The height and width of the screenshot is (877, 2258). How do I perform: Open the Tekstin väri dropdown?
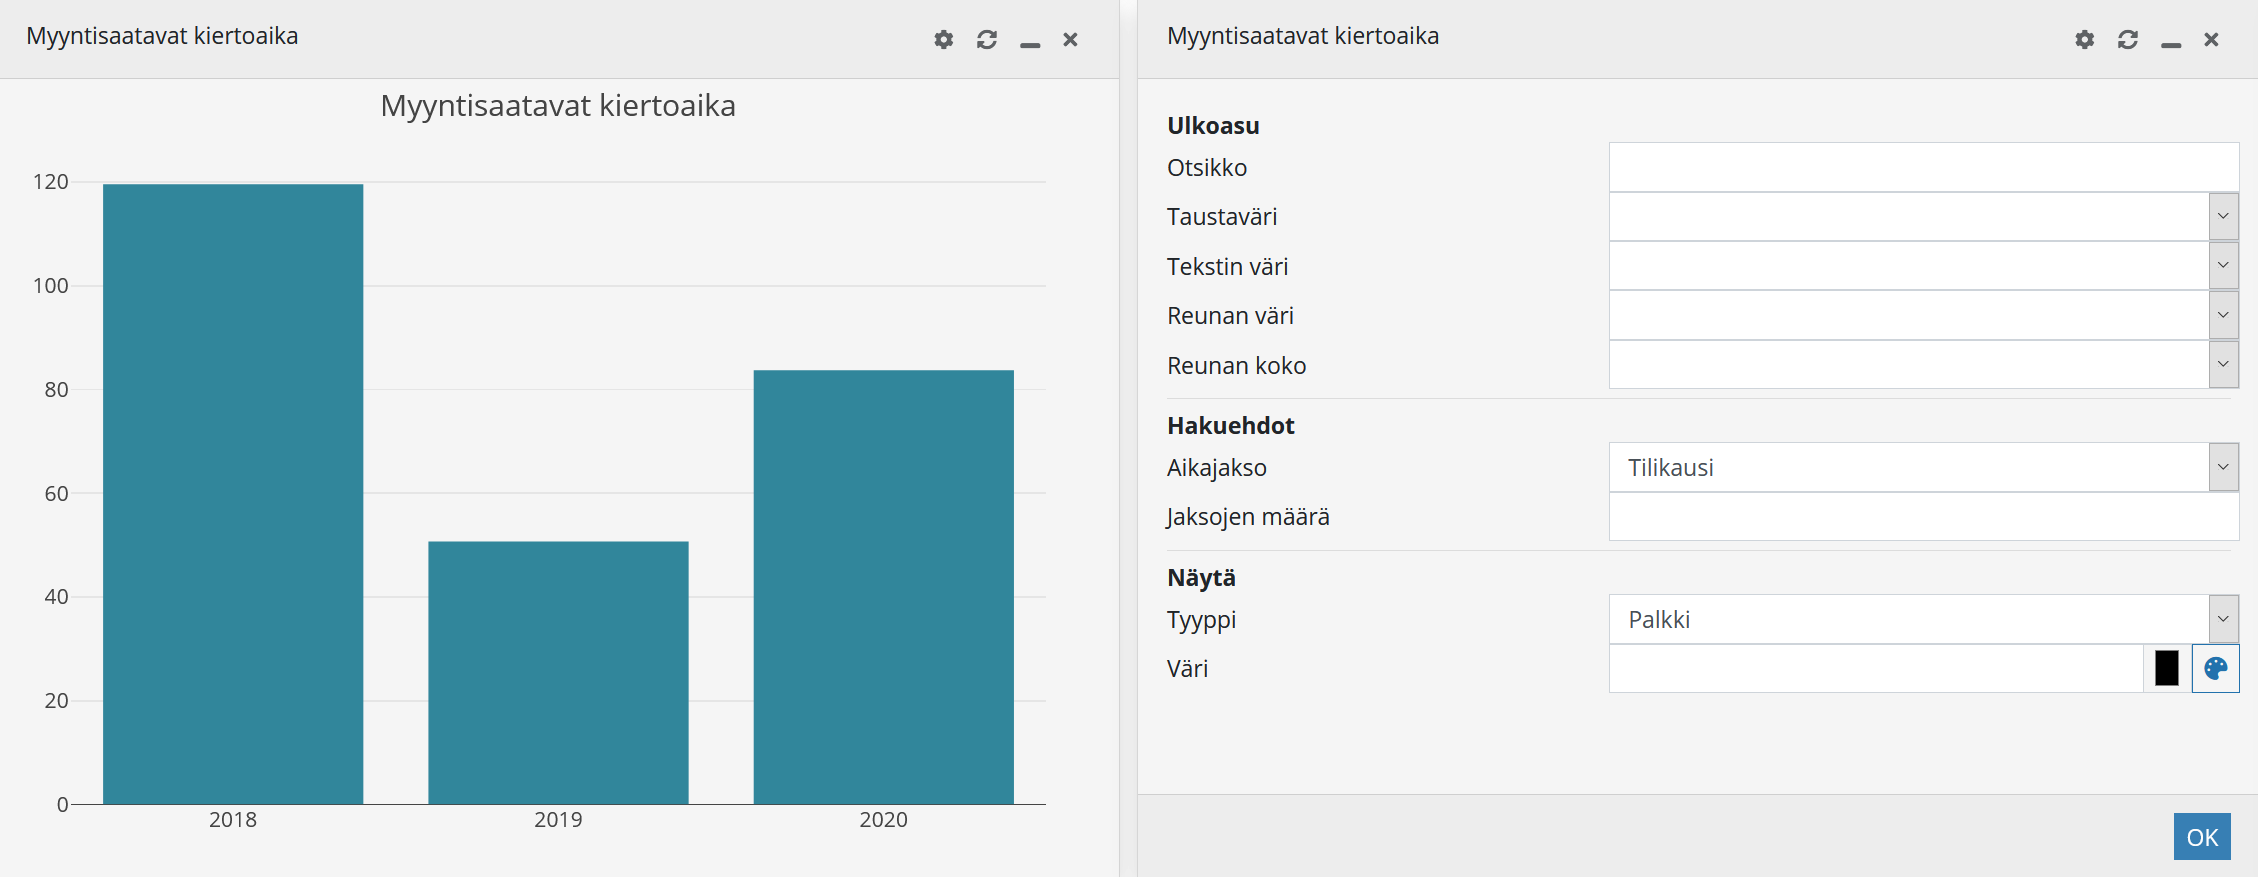pyautogui.click(x=2223, y=266)
